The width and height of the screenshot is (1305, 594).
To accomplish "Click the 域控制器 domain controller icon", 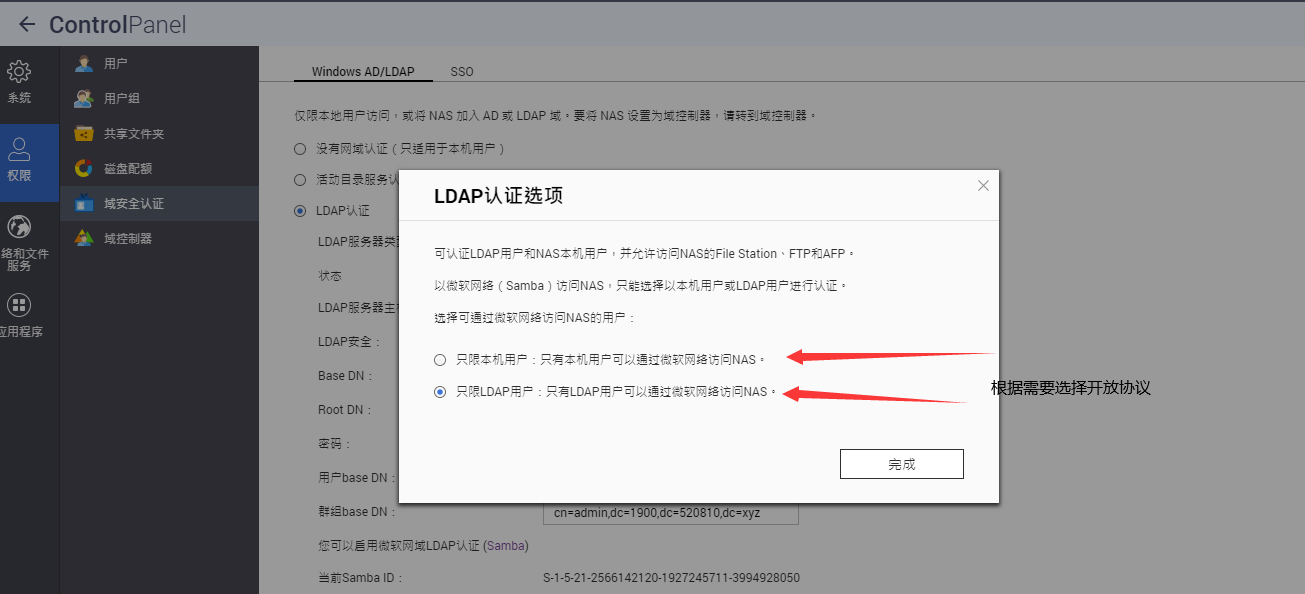I will coord(84,239).
